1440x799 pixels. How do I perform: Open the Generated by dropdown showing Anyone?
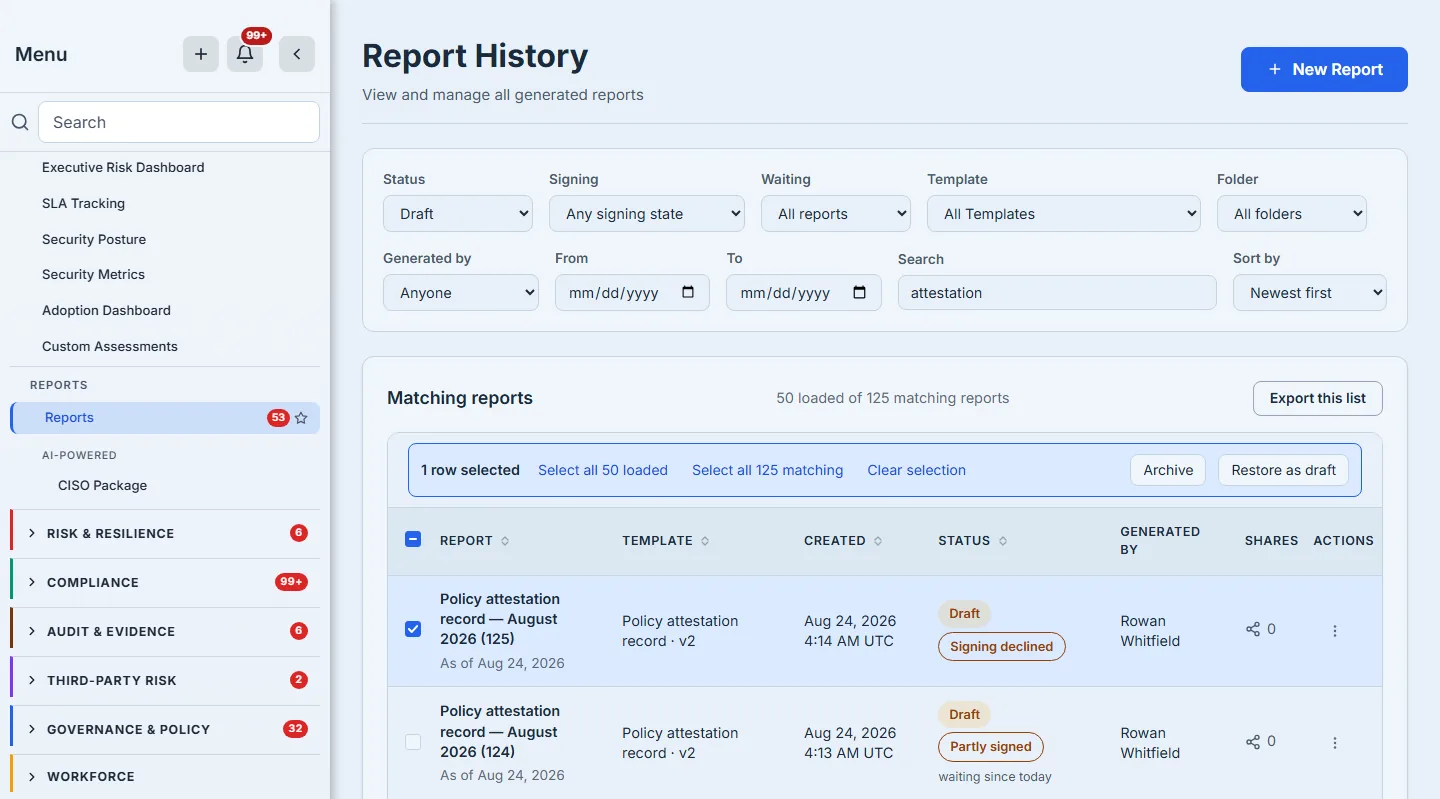(461, 292)
